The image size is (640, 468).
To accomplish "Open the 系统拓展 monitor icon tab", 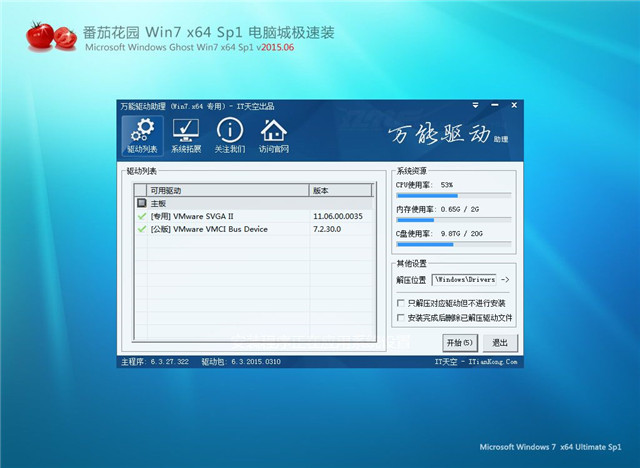I will click(x=186, y=136).
